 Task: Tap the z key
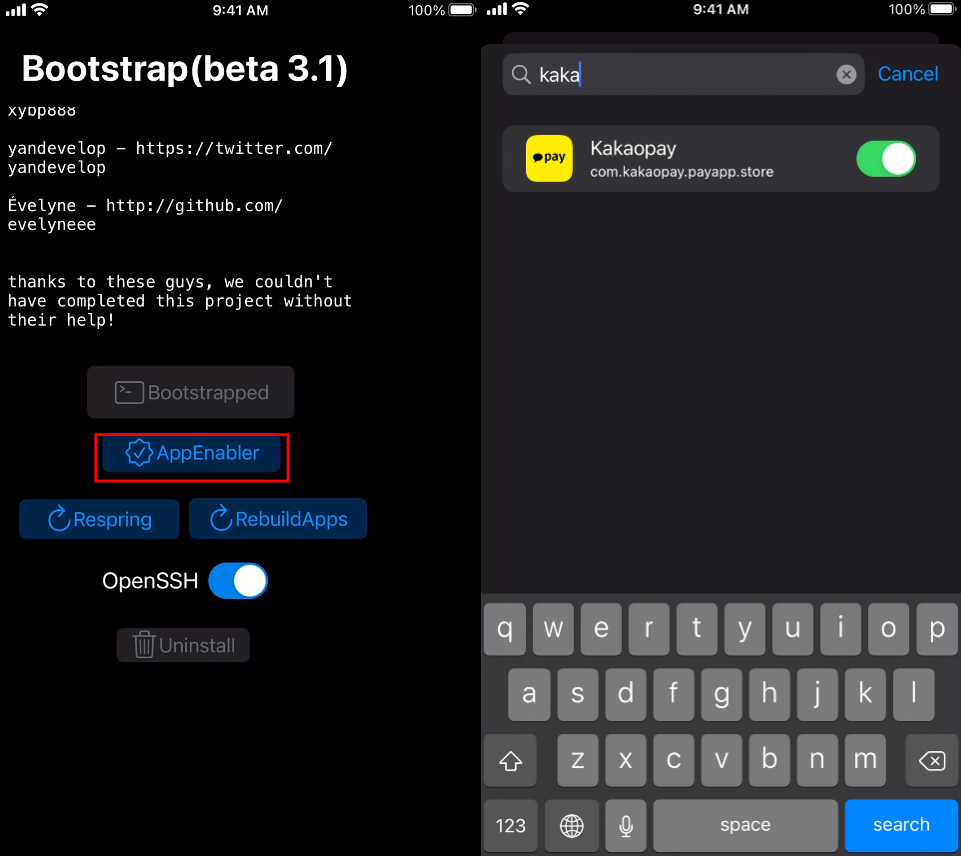(577, 760)
